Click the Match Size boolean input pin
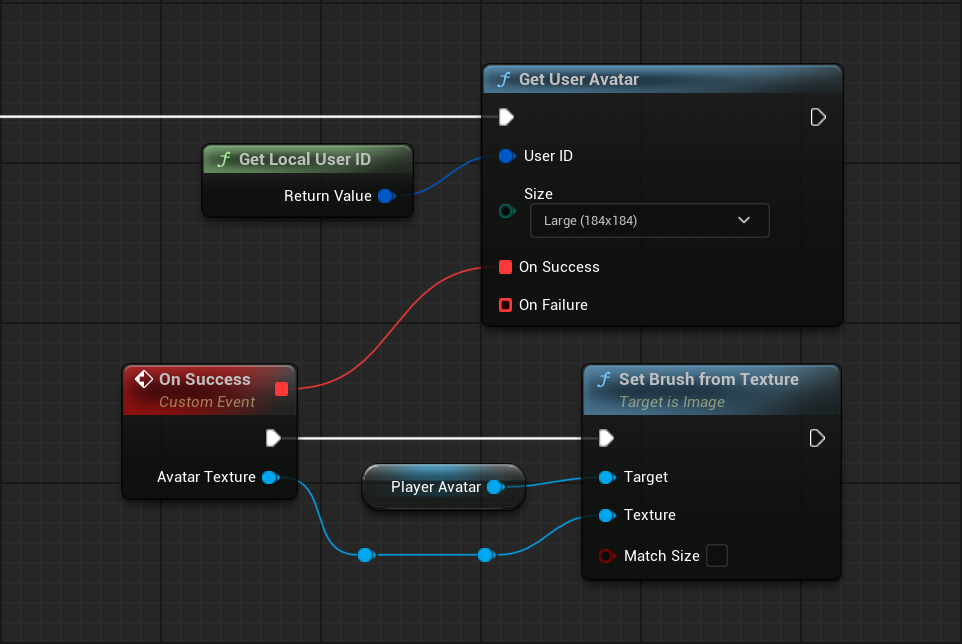 point(606,556)
